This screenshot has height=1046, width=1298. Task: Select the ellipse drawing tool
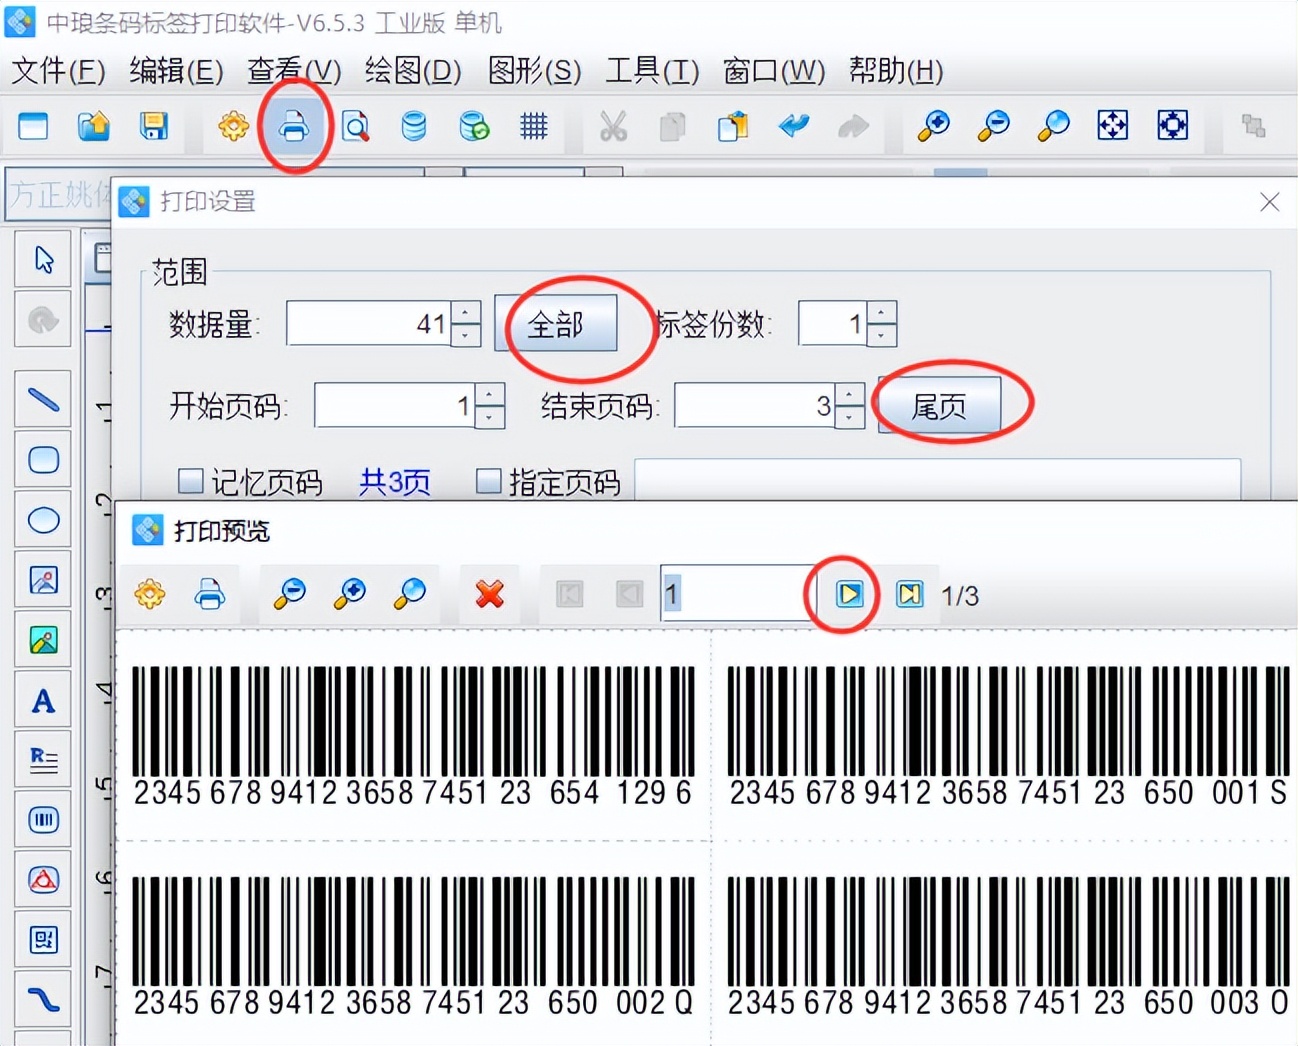coord(43,519)
